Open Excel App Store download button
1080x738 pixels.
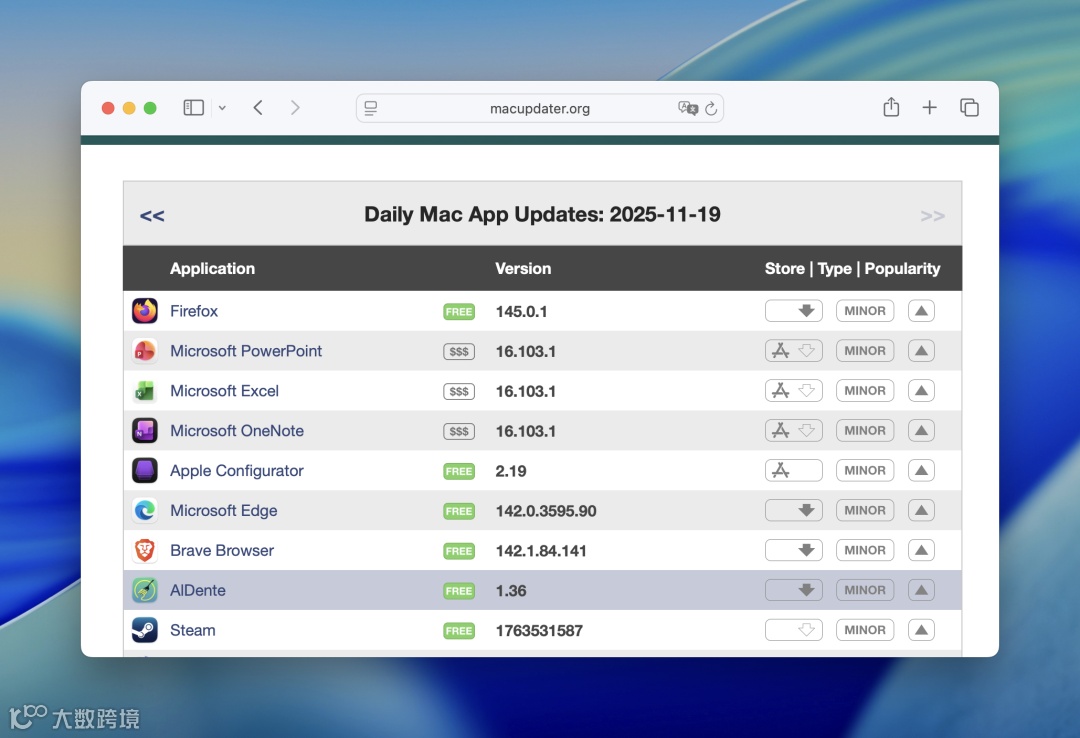point(793,391)
